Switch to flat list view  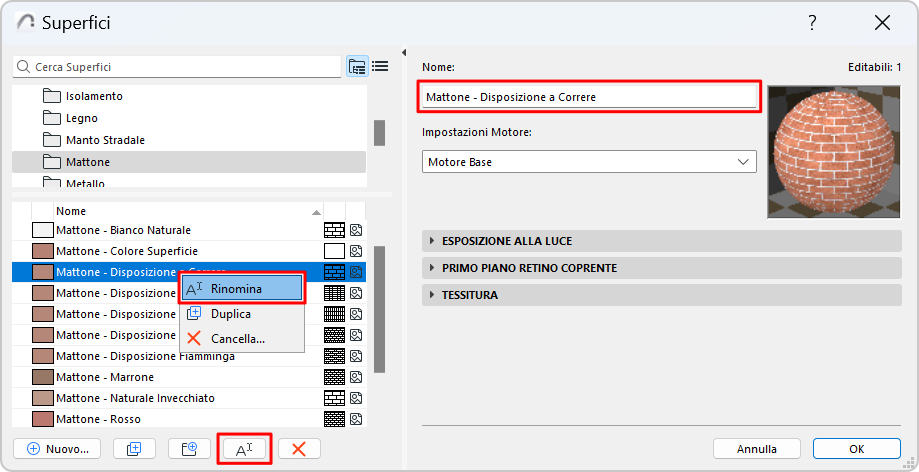pyautogui.click(x=380, y=67)
